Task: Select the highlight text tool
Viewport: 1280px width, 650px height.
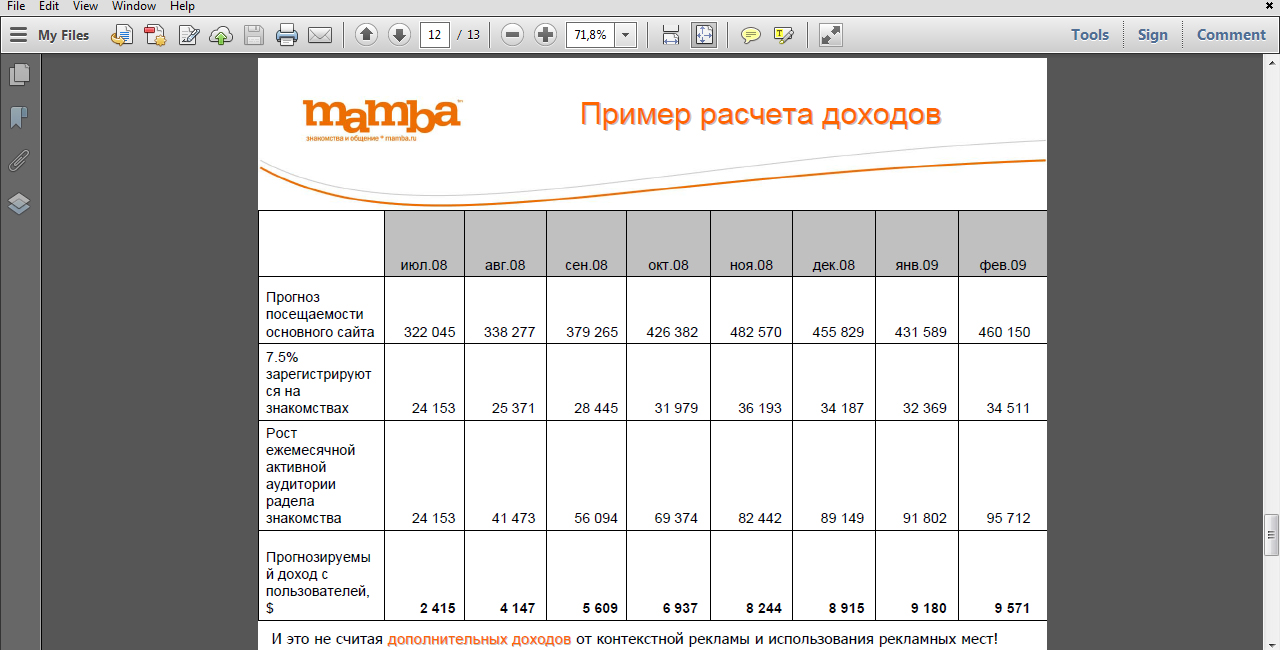Action: pos(783,35)
